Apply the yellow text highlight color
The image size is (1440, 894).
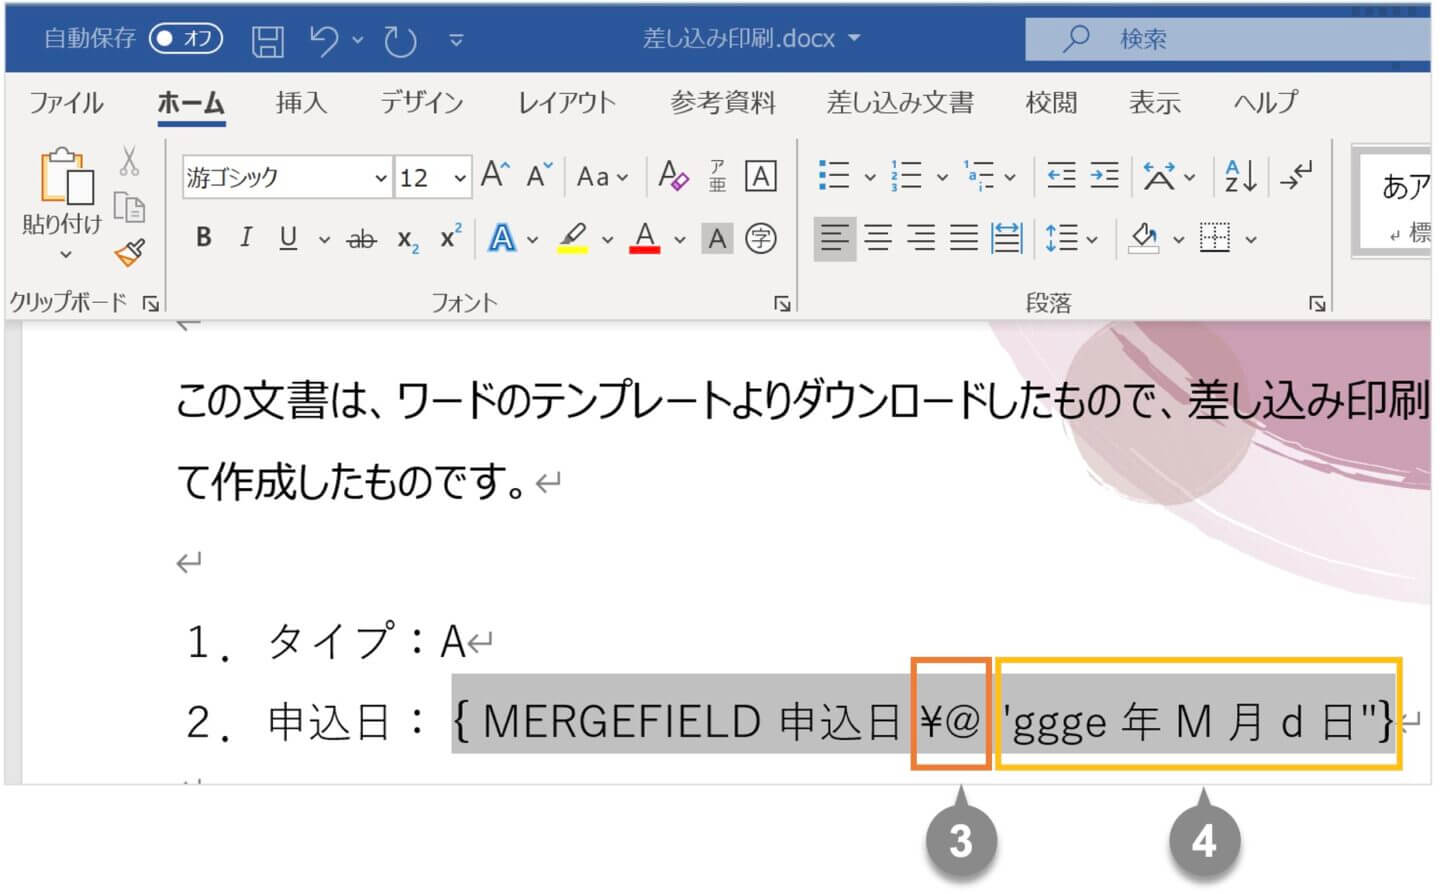tap(573, 239)
